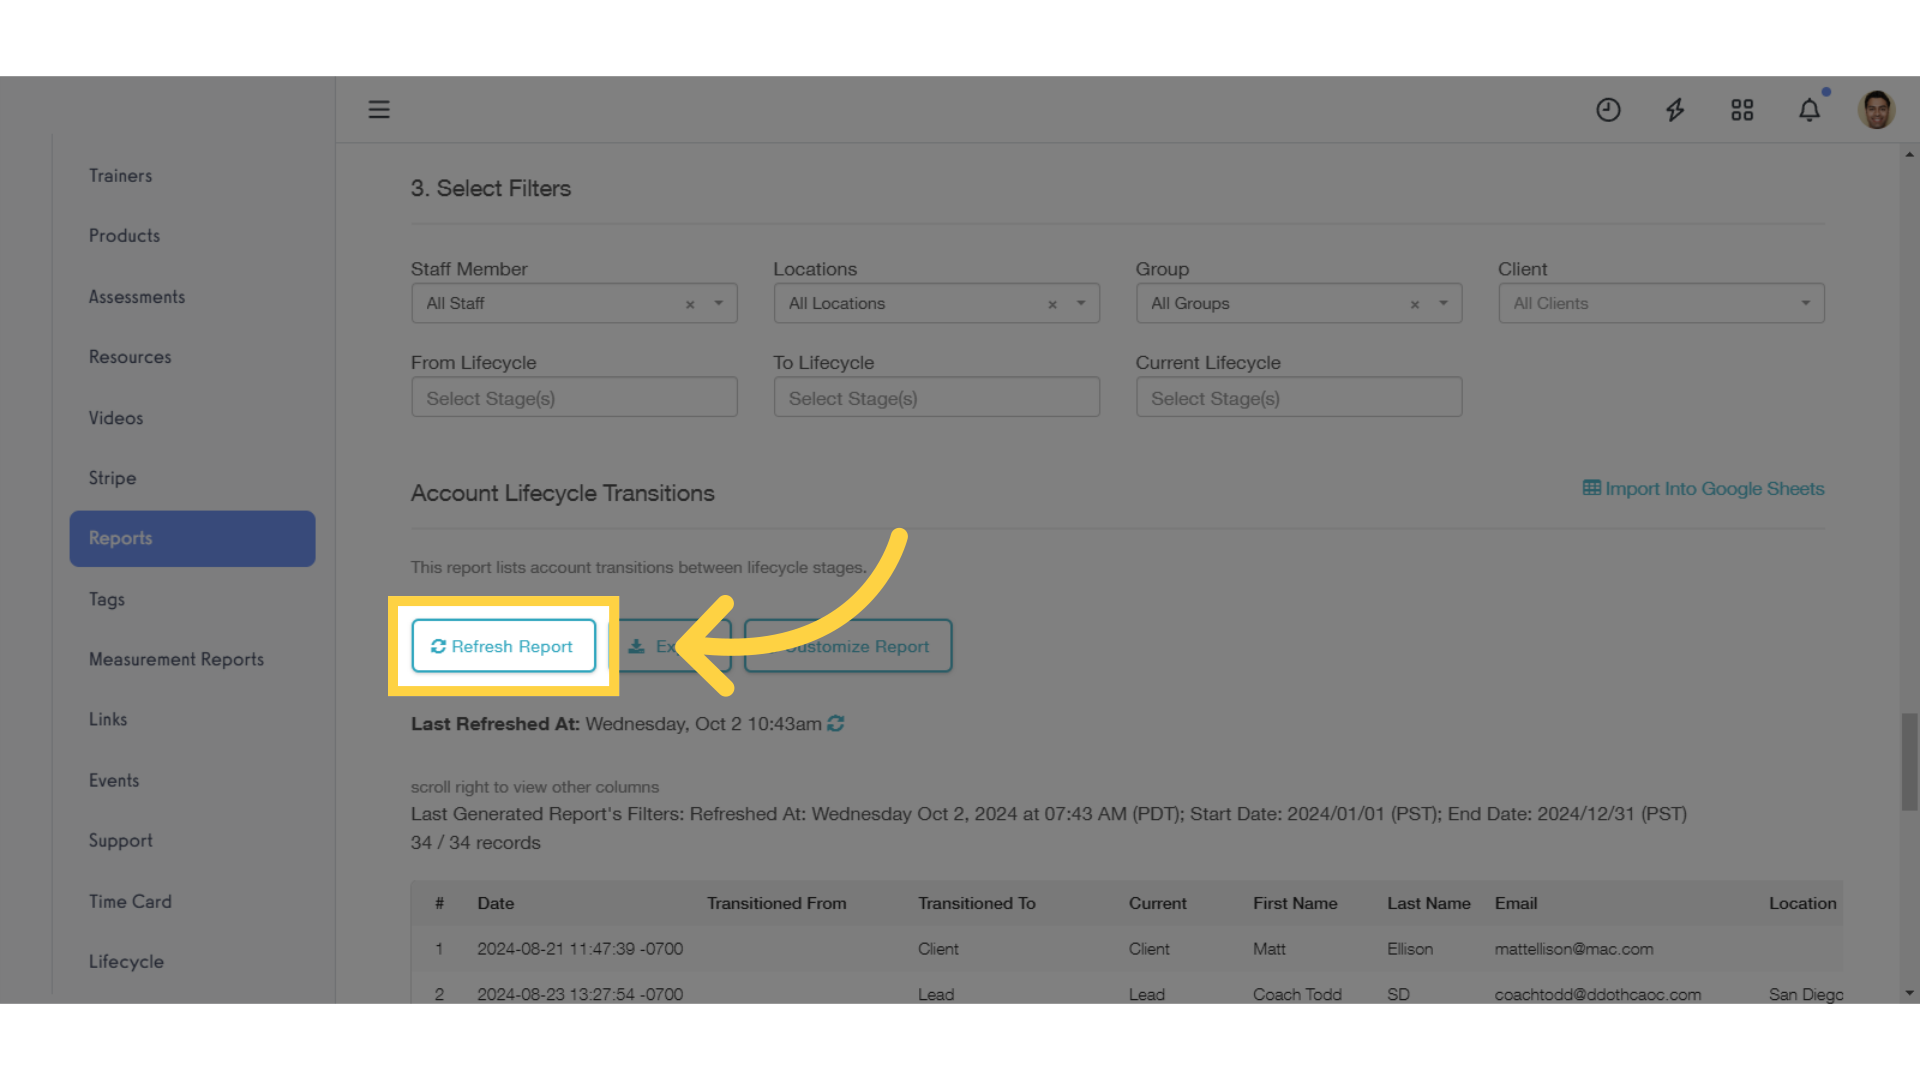
Task: Expand the Staff Member dropdown
Action: pos(719,303)
